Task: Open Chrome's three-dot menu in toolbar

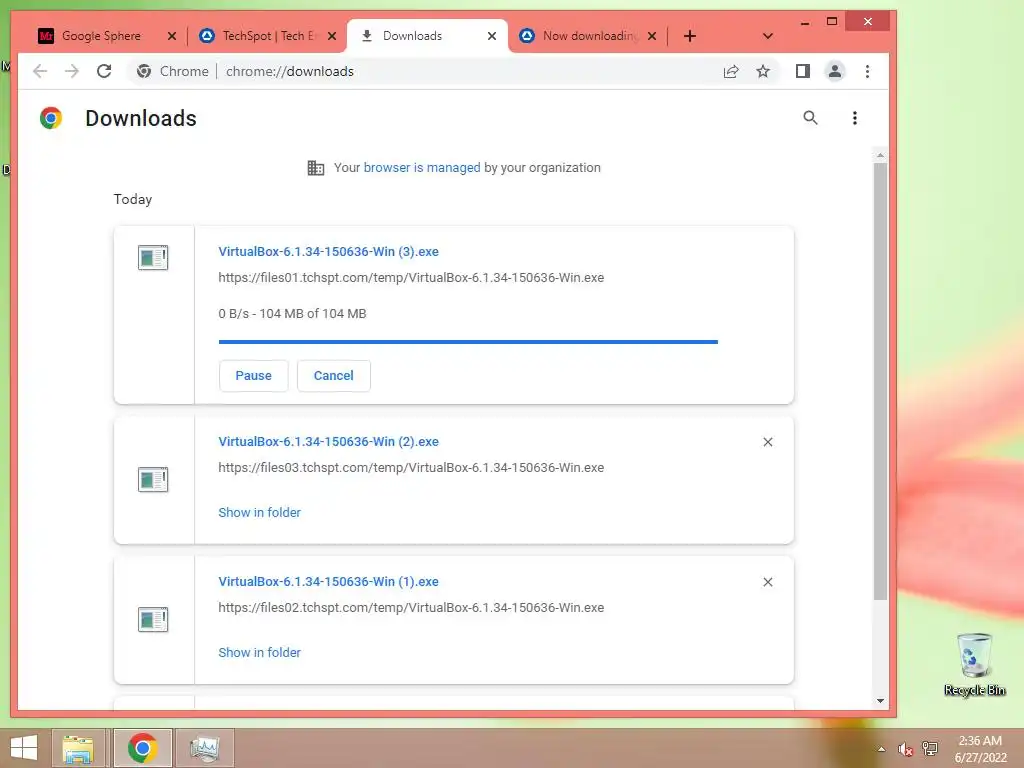Action: (x=867, y=71)
